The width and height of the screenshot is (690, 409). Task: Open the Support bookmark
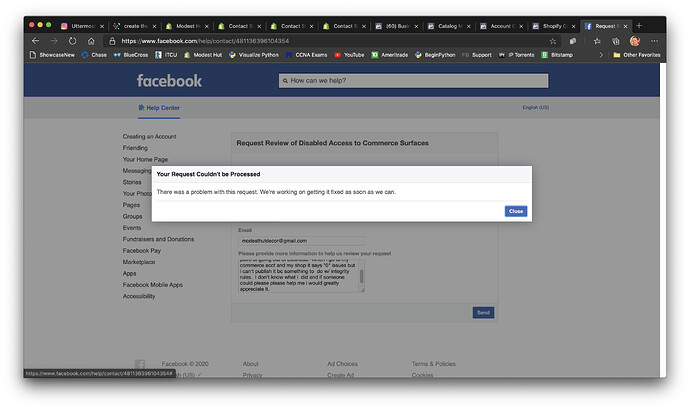[x=477, y=55]
